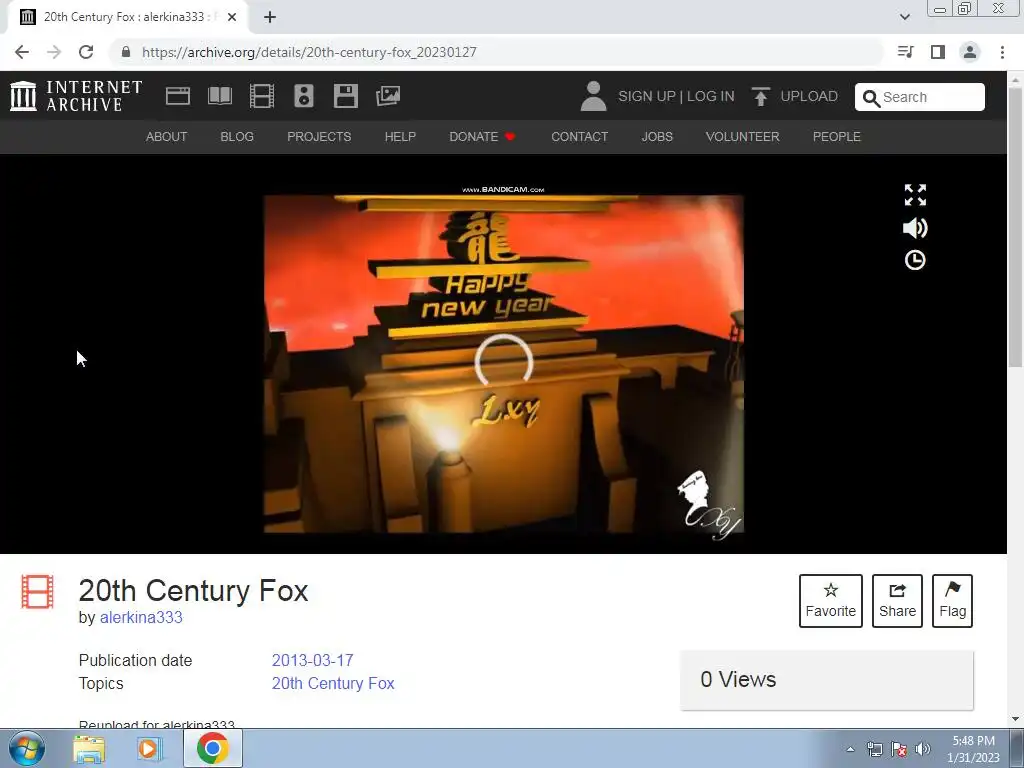Image resolution: width=1024 pixels, height=768 pixels.
Task: Go forward in browser history
Action: coord(54,52)
